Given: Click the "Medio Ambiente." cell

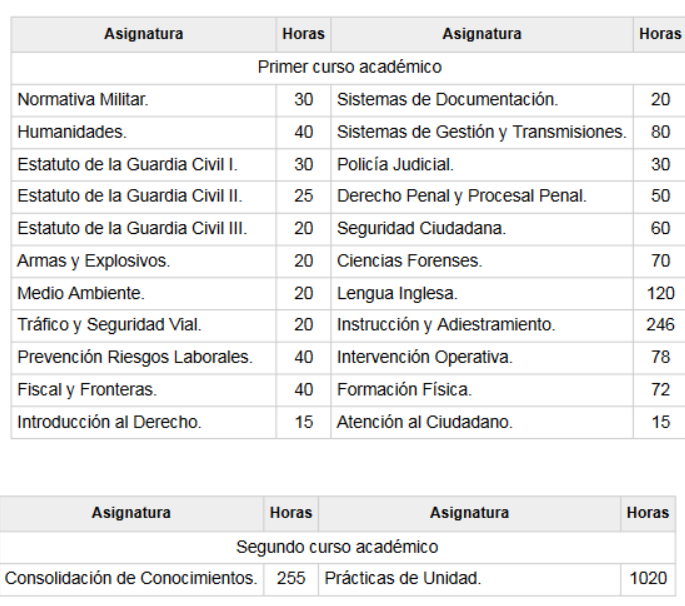Looking at the screenshot, I should coord(81,293).
